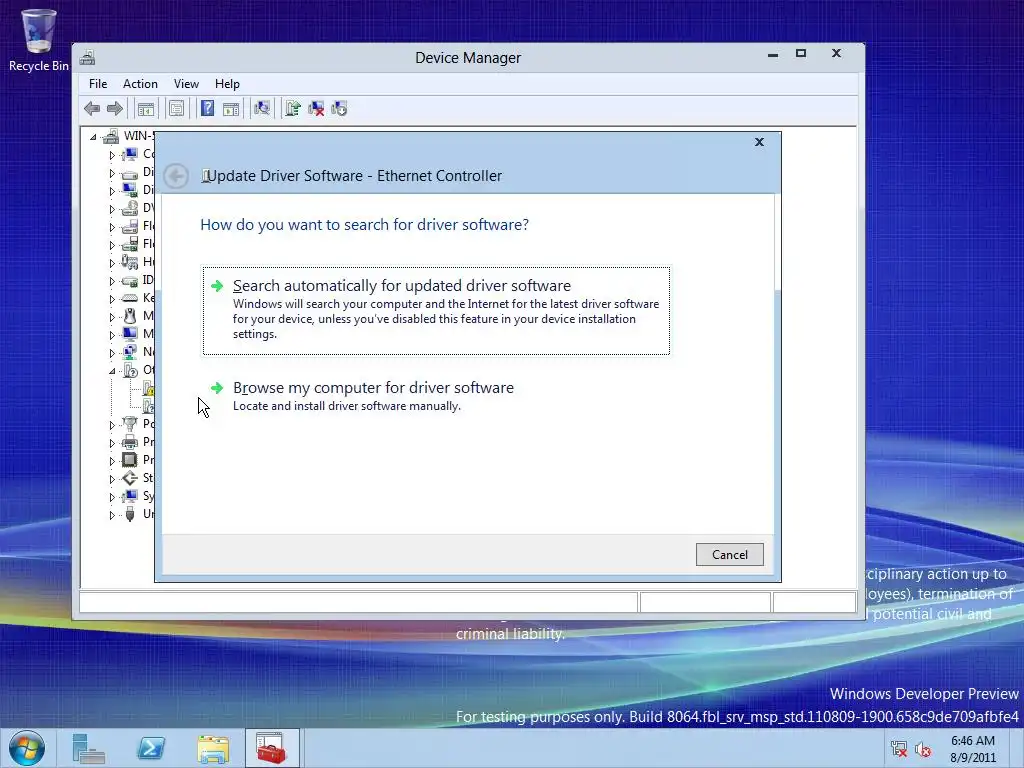Screen dimensions: 1024x768
Task: Select the second unknown device under Other devices
Action: pos(148,406)
